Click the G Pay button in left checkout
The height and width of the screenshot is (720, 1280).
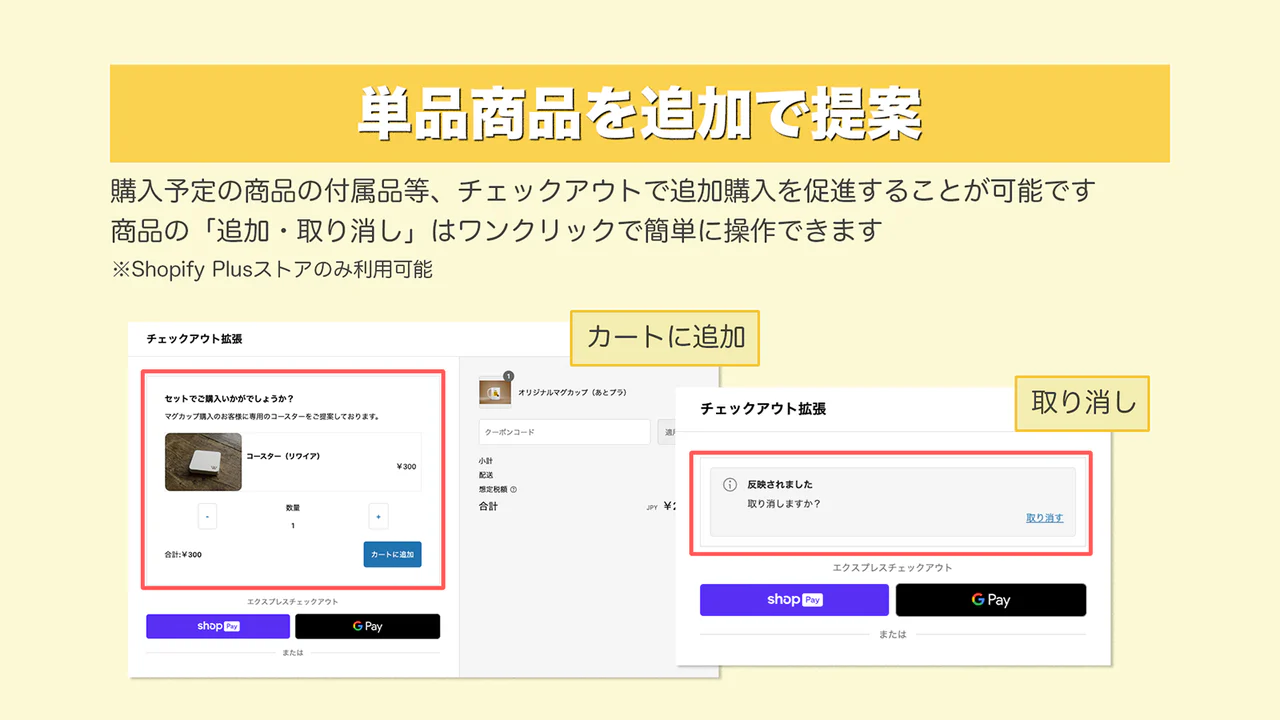[367, 626]
